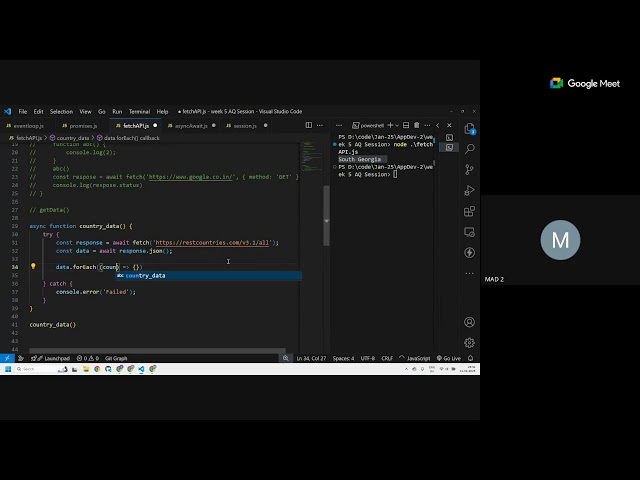Select the country_data autocomplete suggestion

click(145, 275)
